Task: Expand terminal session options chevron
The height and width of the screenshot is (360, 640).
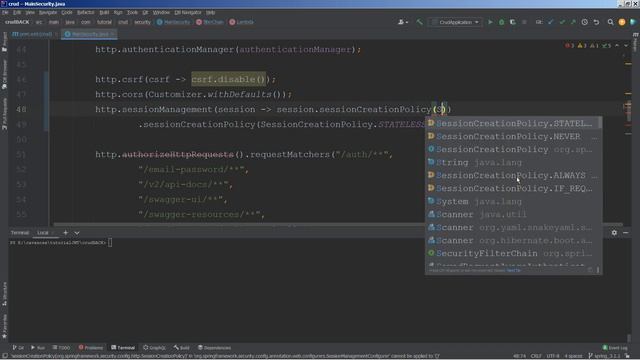Action: [x=77, y=233]
